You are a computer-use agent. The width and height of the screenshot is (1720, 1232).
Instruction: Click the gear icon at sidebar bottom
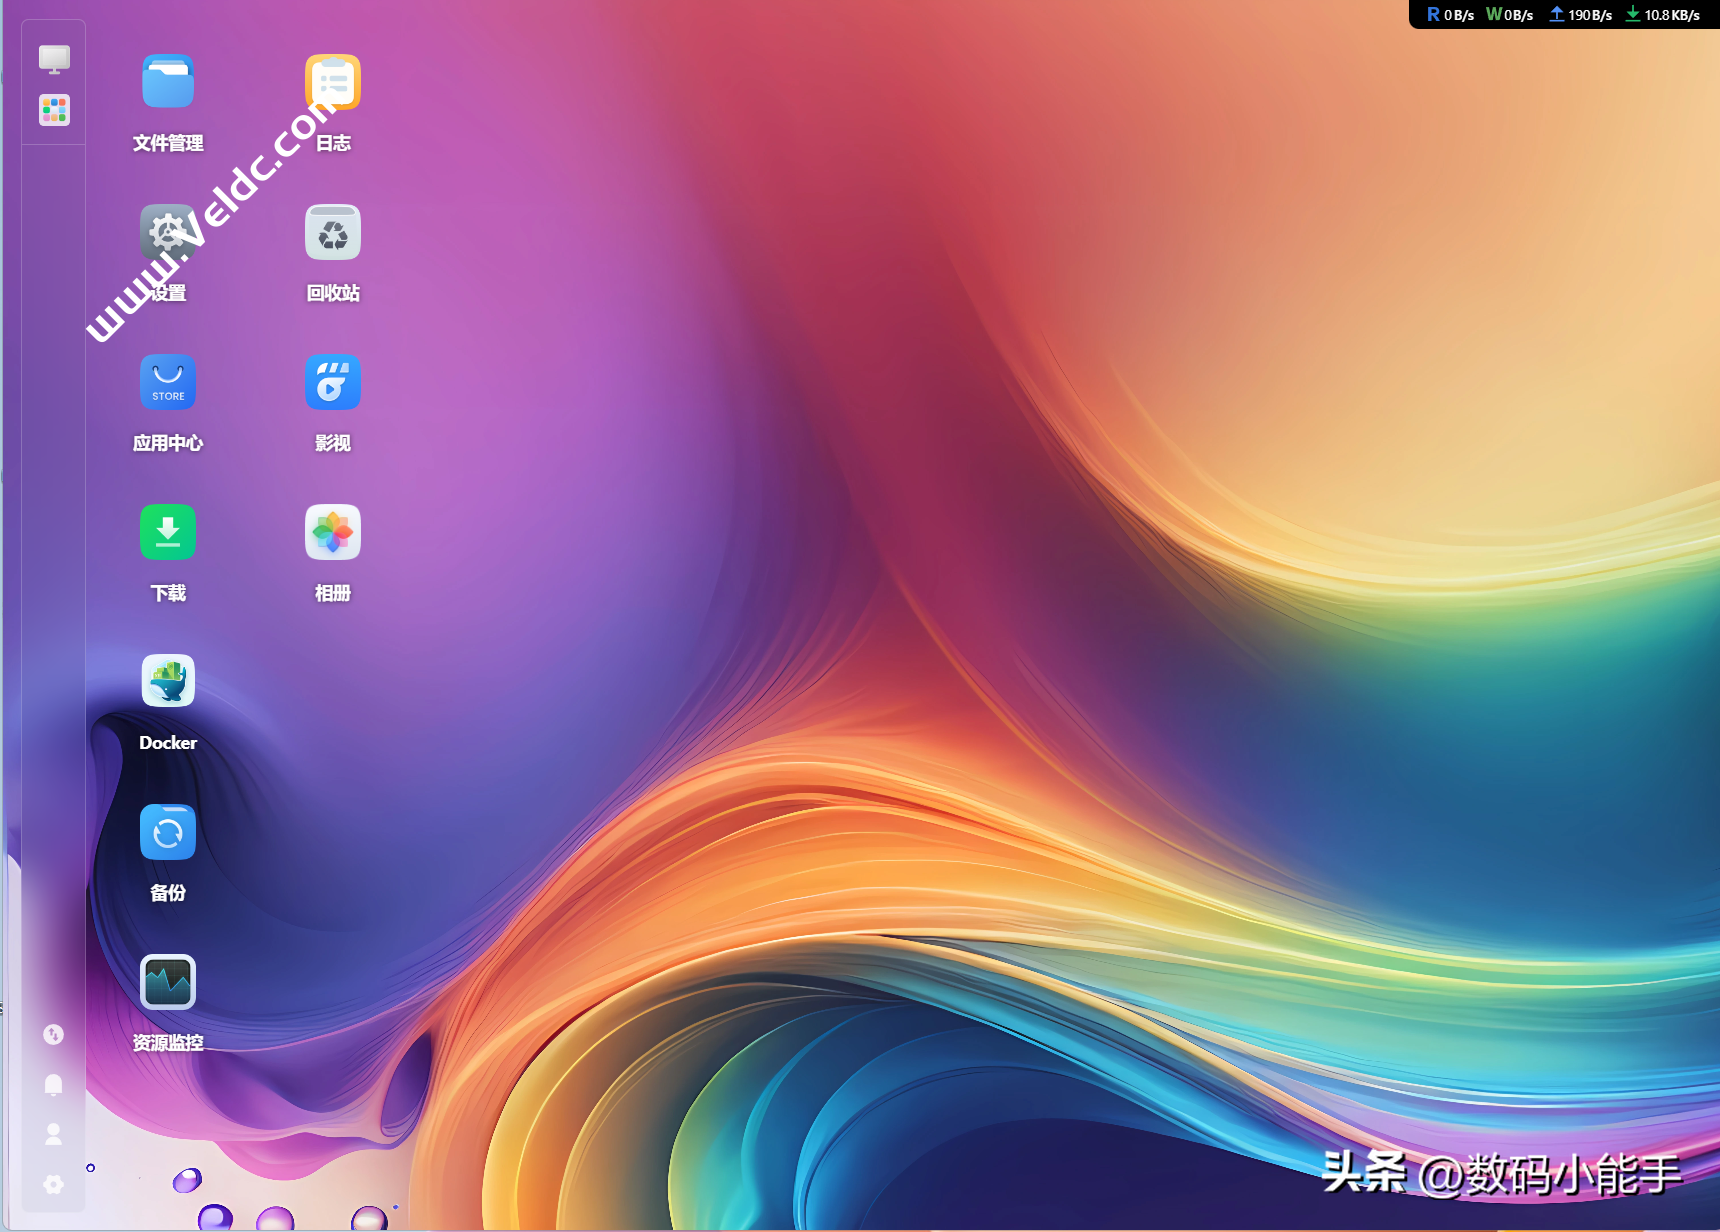pos(54,1184)
